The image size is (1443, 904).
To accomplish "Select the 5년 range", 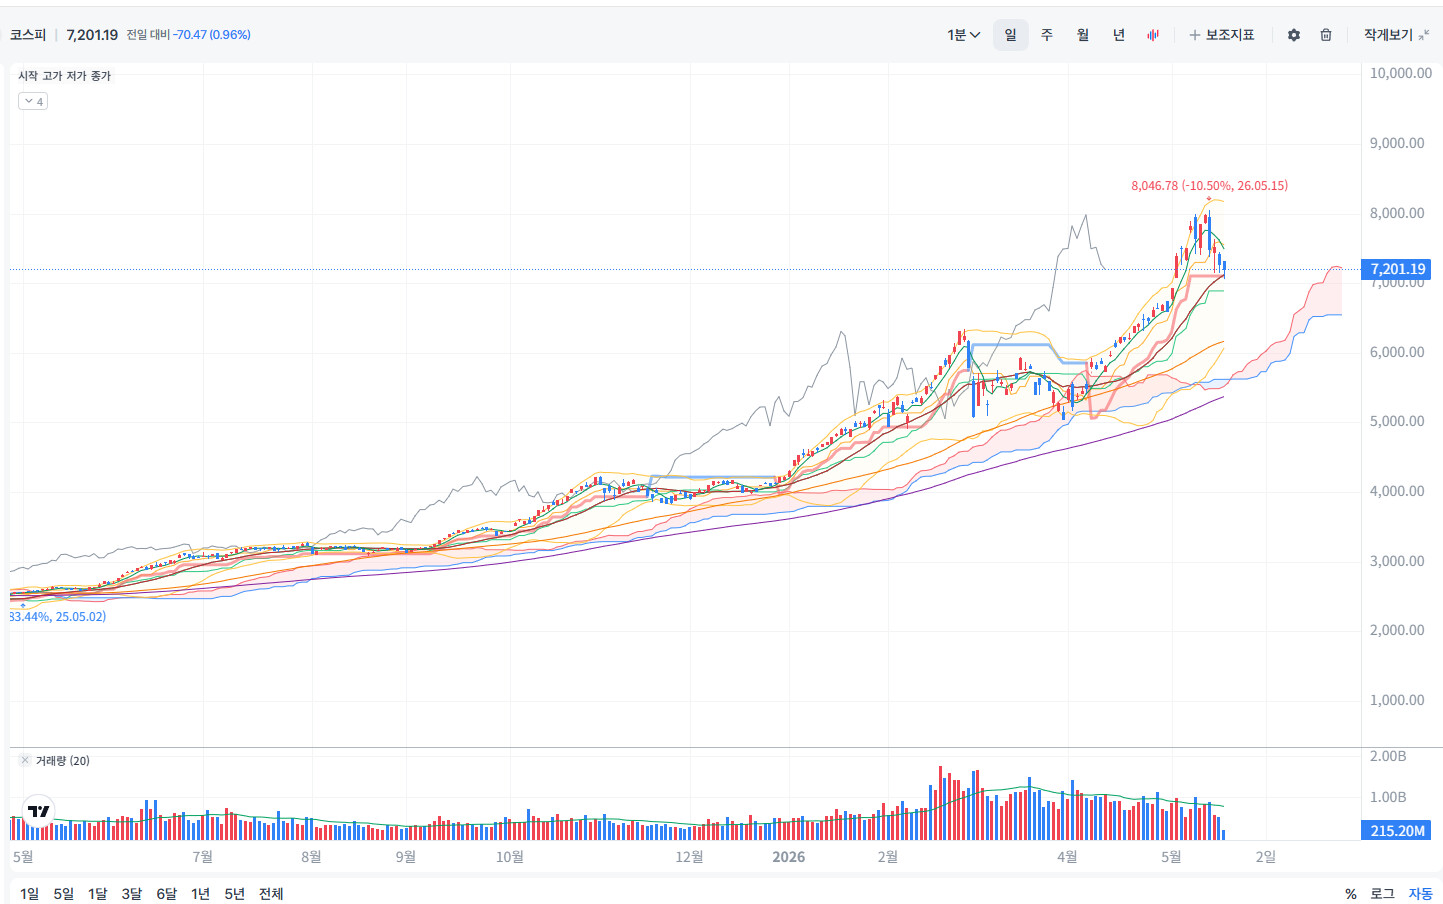I will pyautogui.click(x=234, y=893).
